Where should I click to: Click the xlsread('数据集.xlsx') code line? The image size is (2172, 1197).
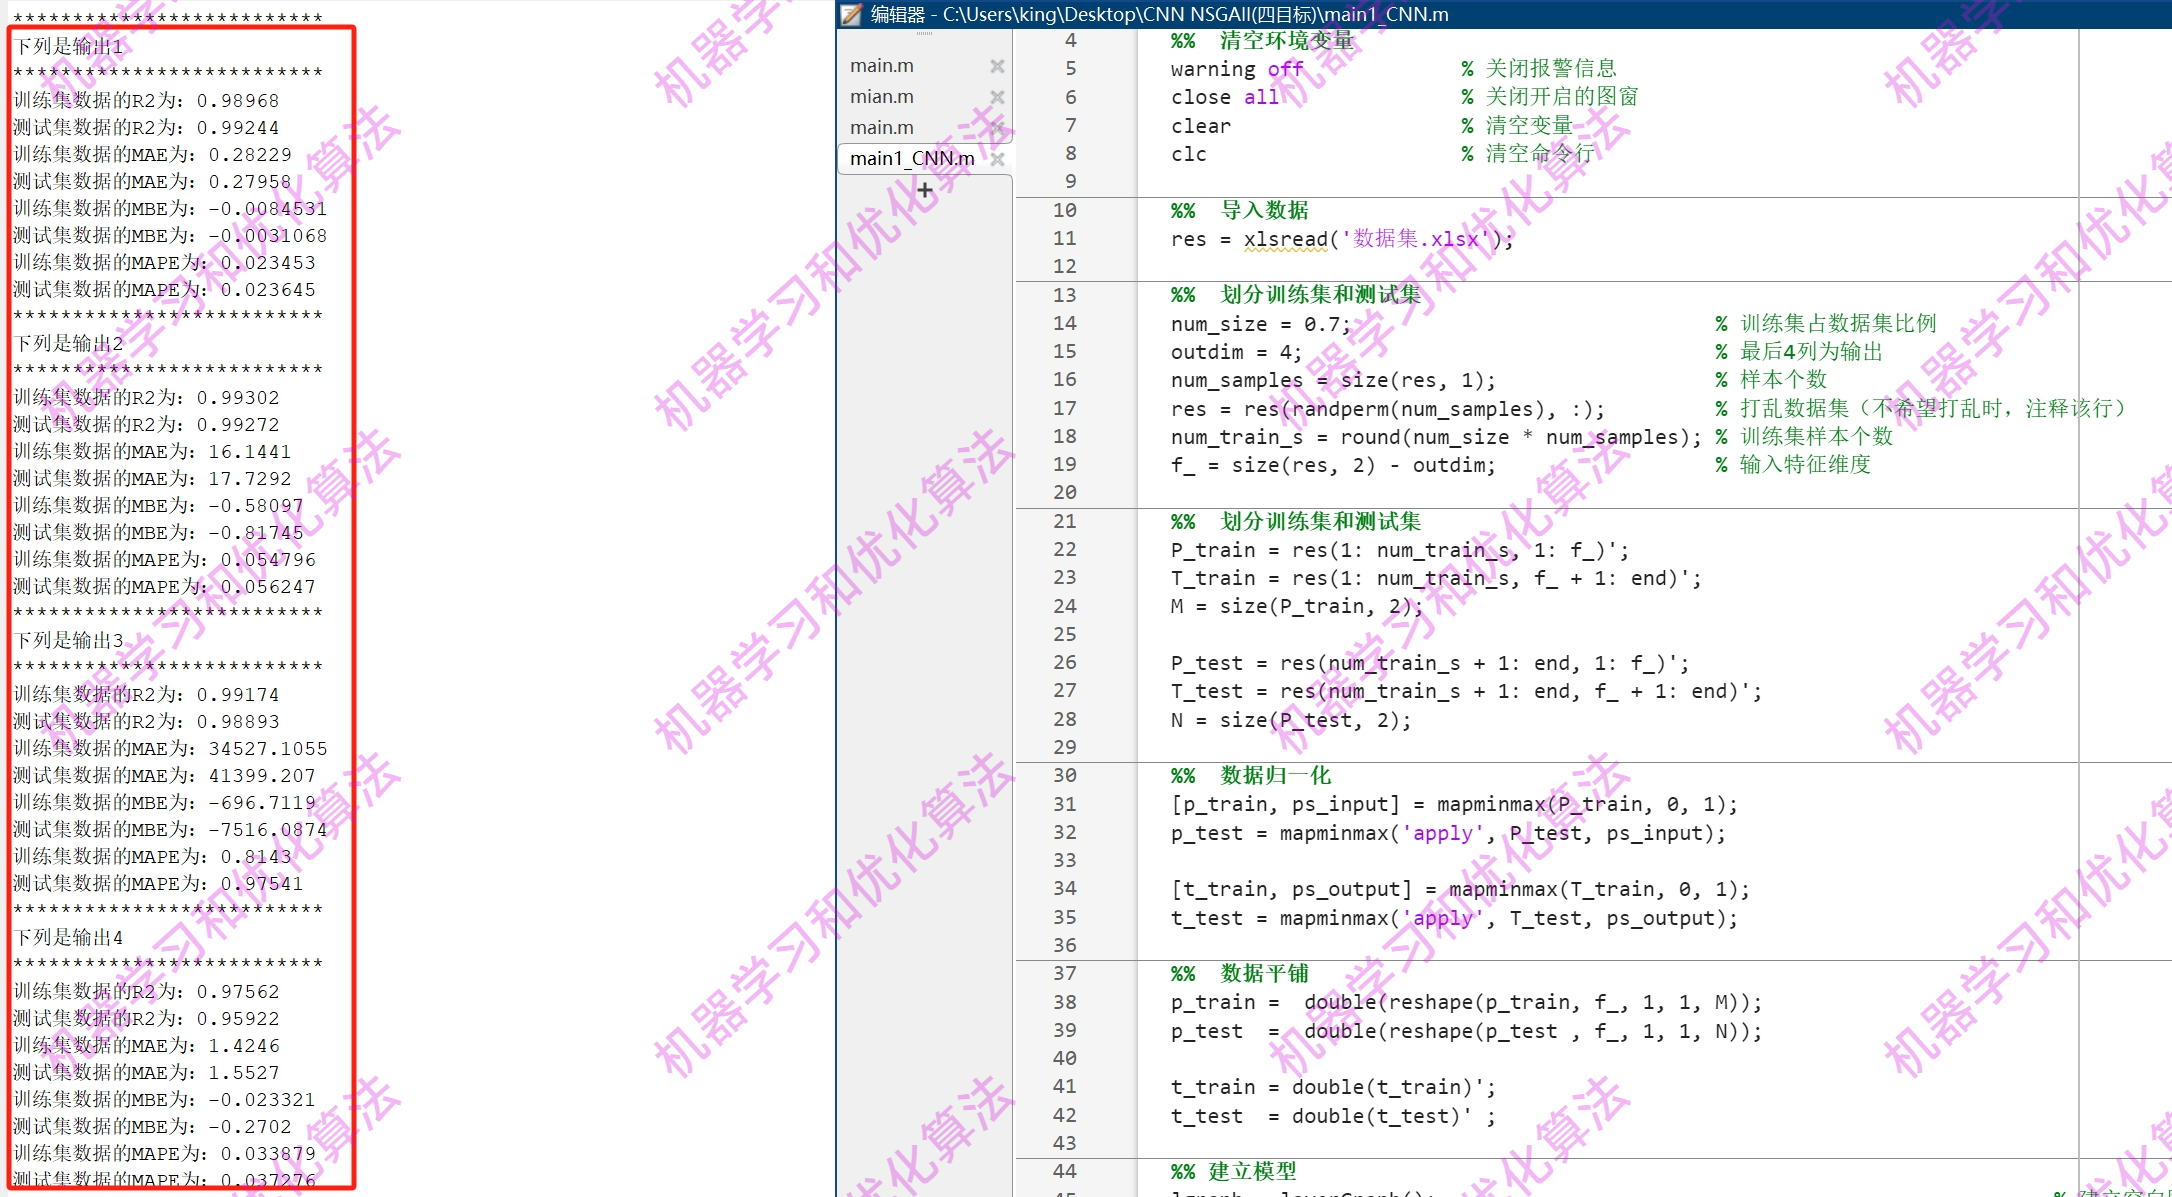coord(1342,239)
